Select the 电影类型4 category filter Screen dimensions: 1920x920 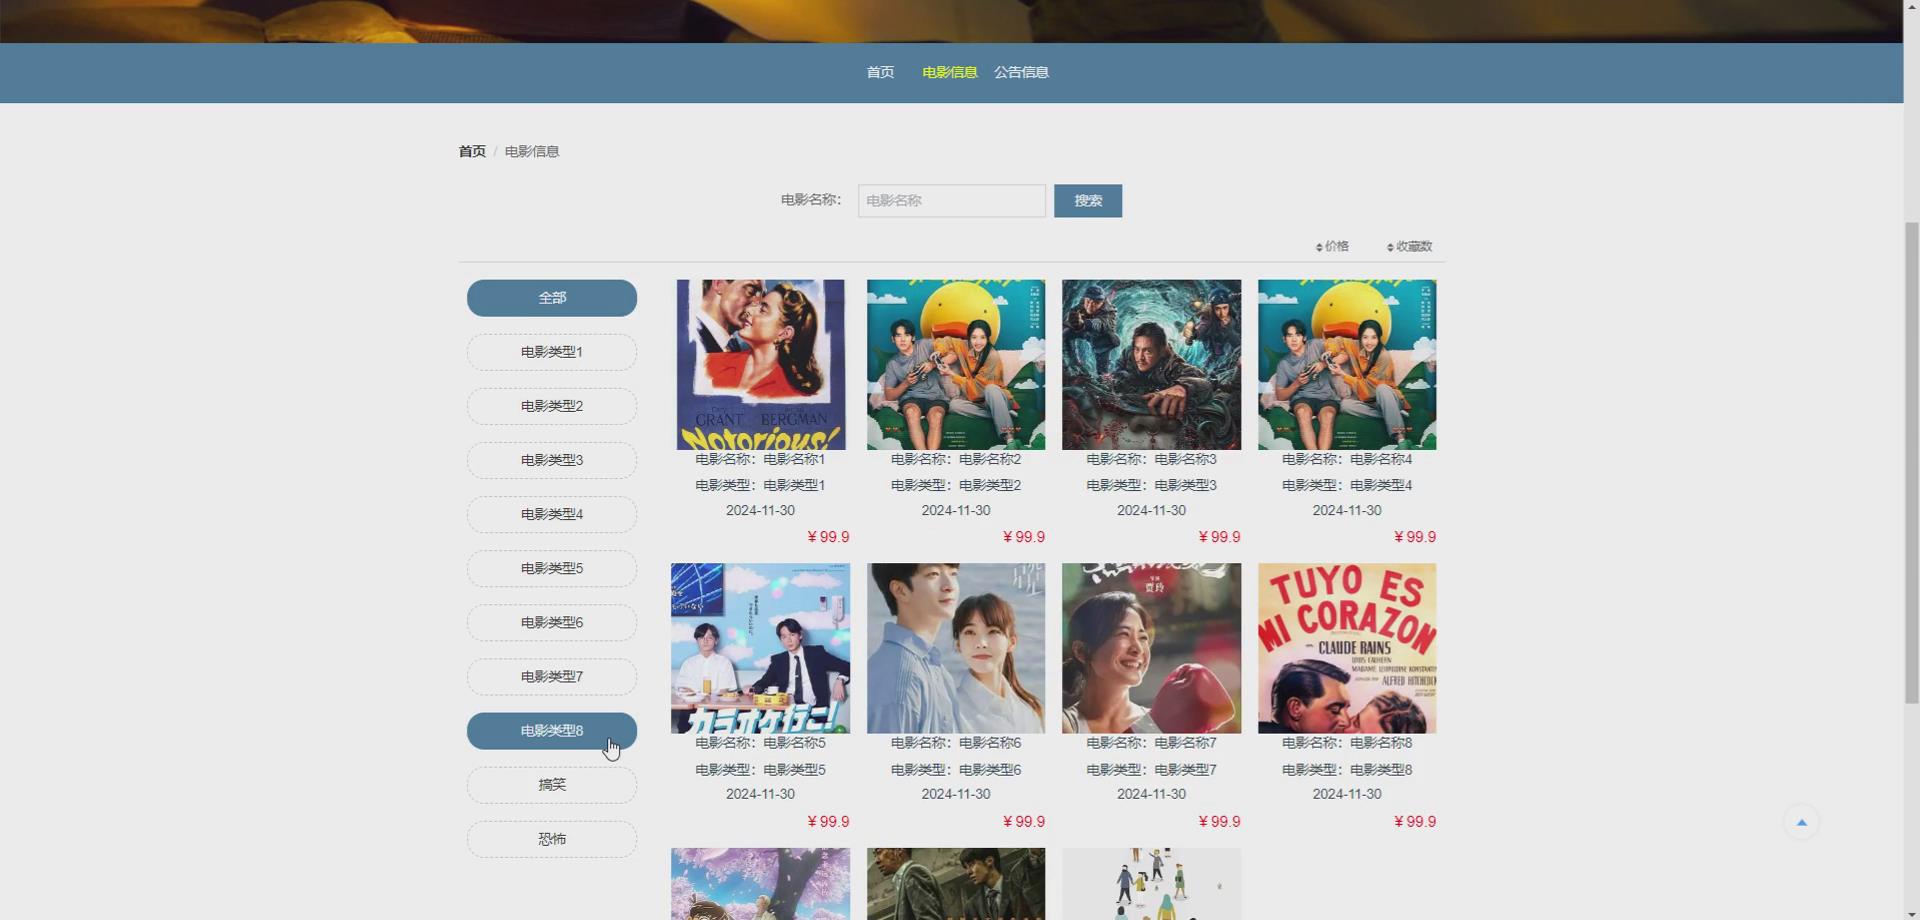click(551, 513)
